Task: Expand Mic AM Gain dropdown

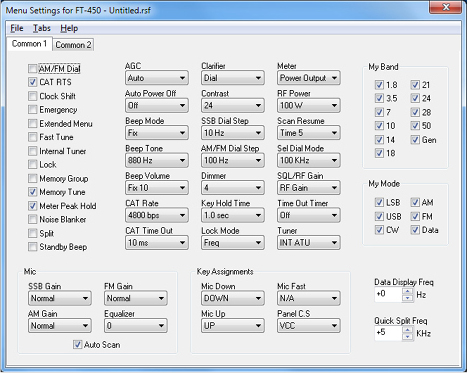Action: pyautogui.click(x=60, y=326)
